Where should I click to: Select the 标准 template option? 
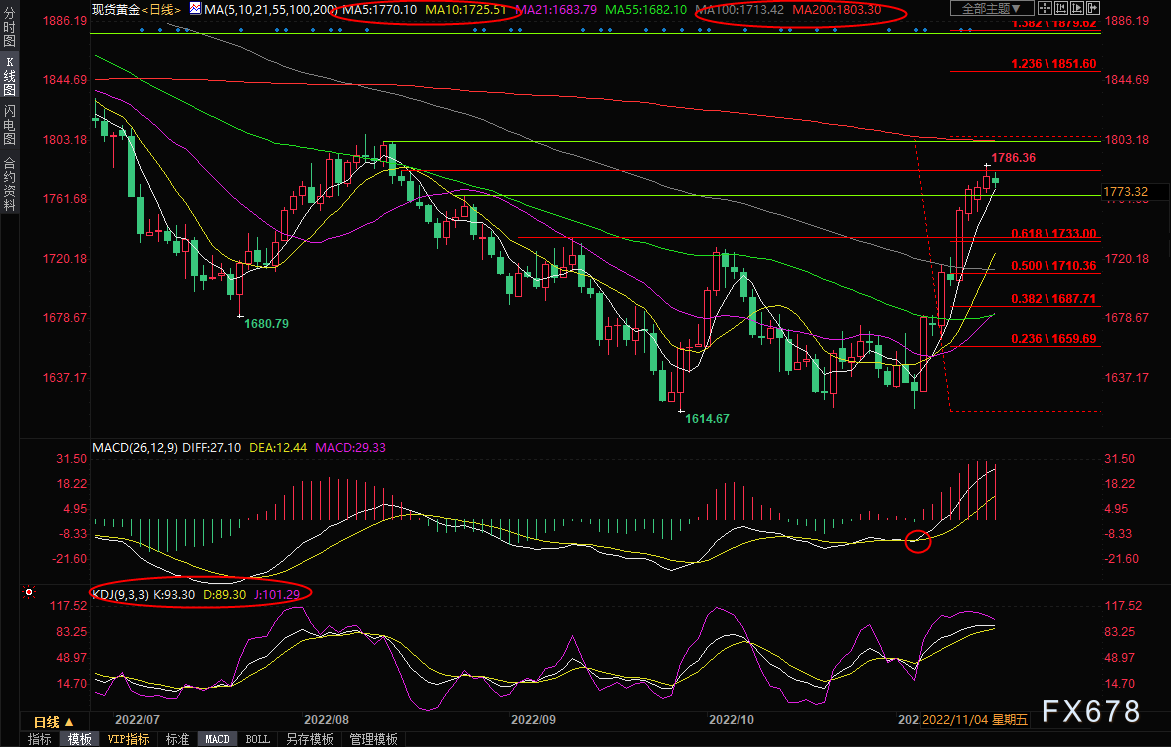point(177,739)
